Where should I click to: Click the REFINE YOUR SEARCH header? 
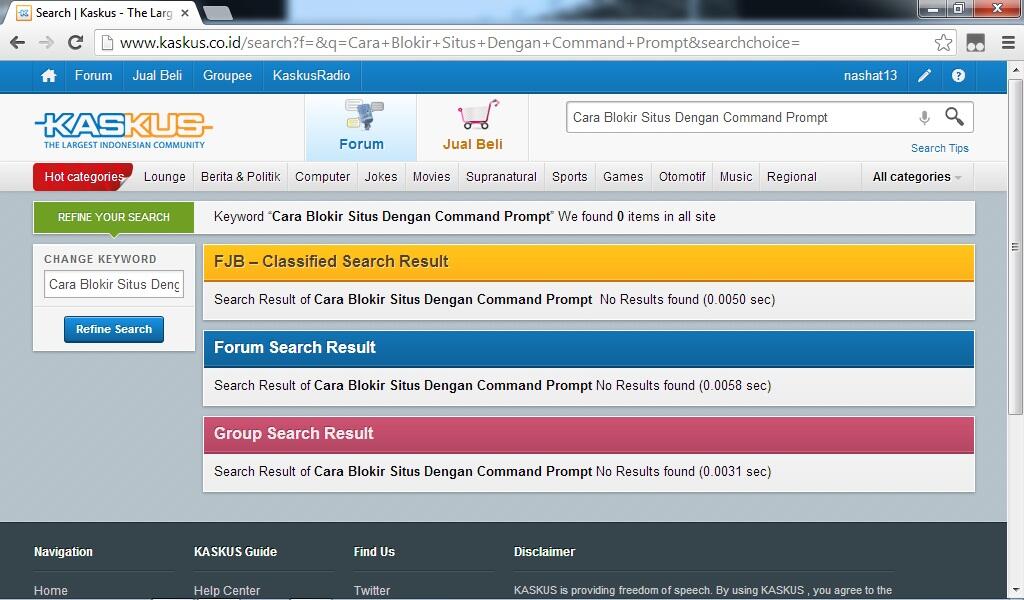(x=114, y=217)
